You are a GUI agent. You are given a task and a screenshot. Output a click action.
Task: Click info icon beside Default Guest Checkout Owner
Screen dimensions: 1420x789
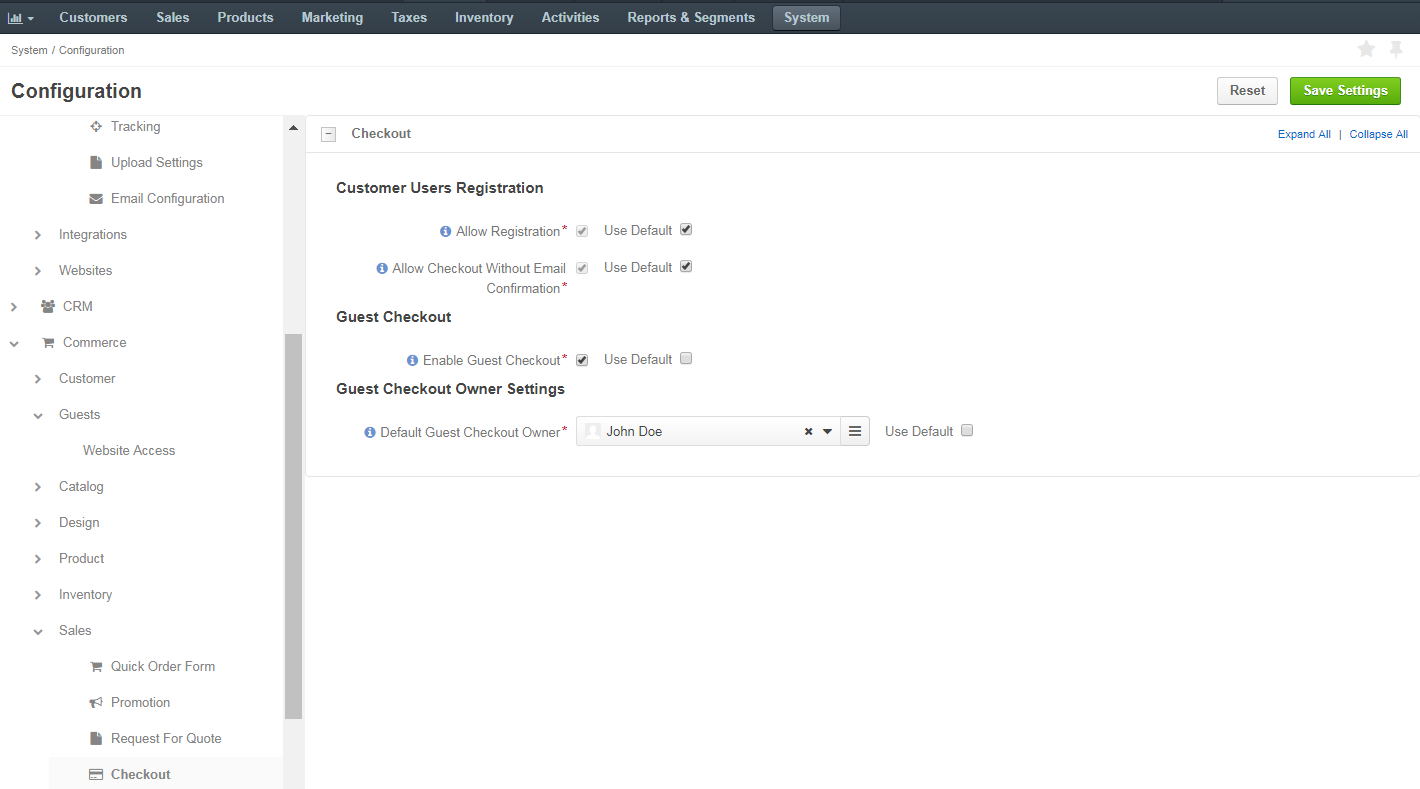tap(370, 432)
